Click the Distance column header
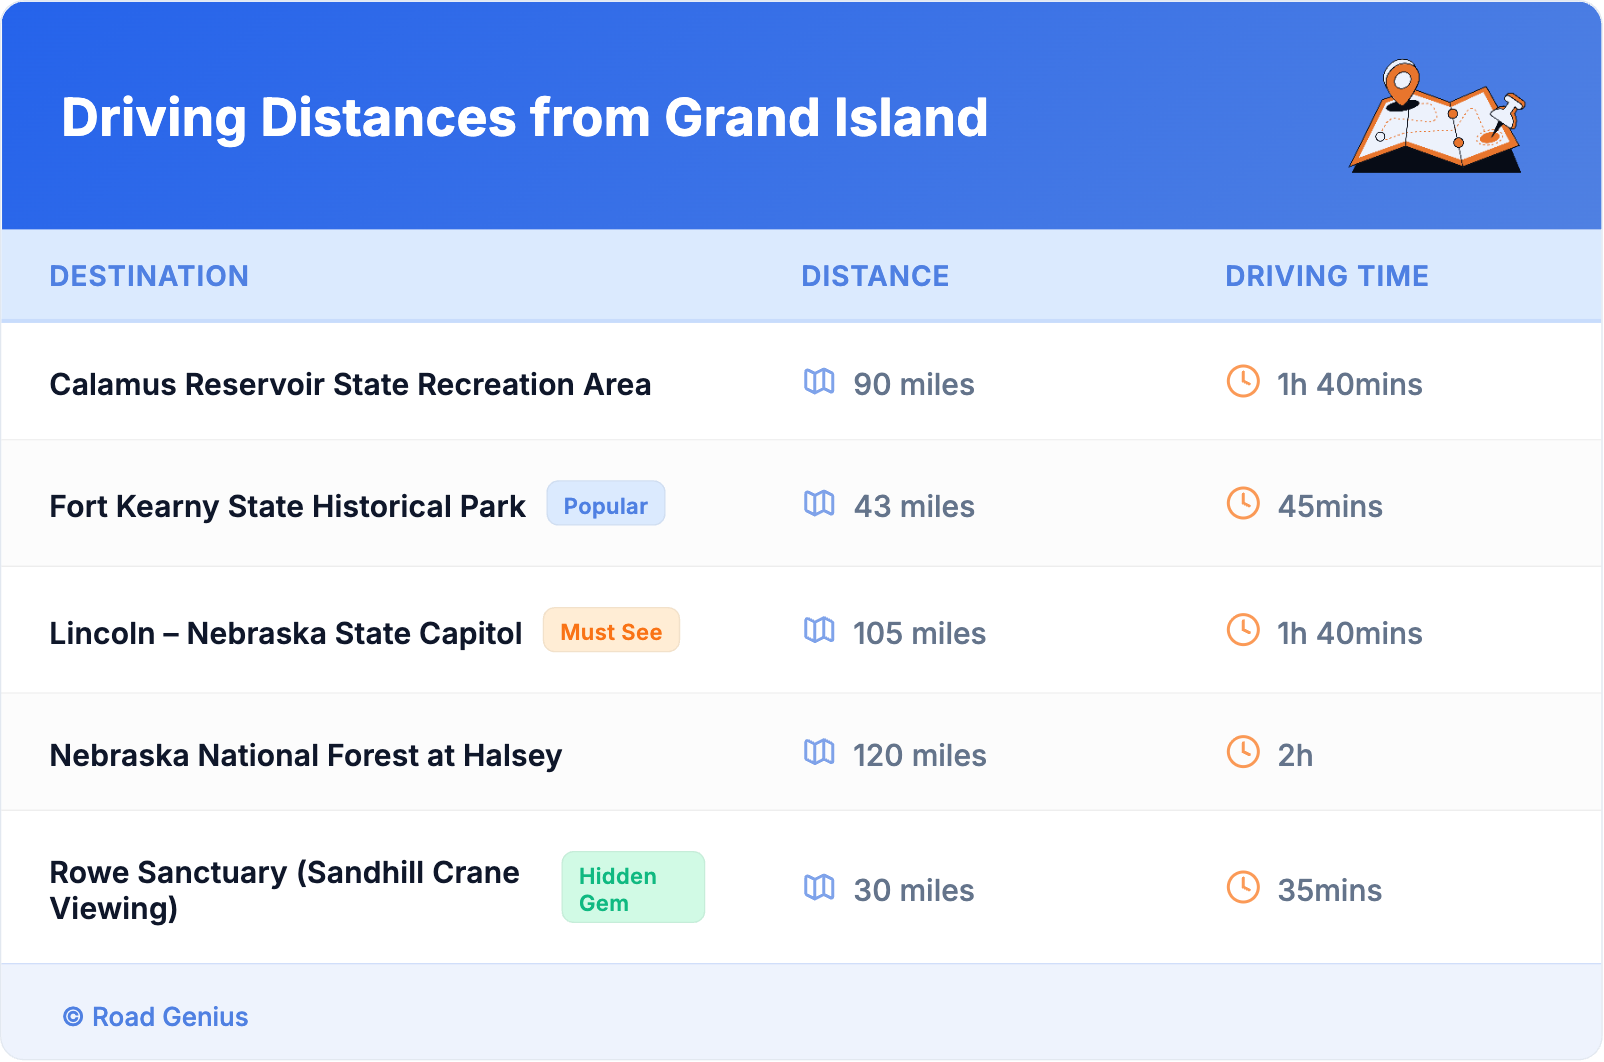 [875, 276]
